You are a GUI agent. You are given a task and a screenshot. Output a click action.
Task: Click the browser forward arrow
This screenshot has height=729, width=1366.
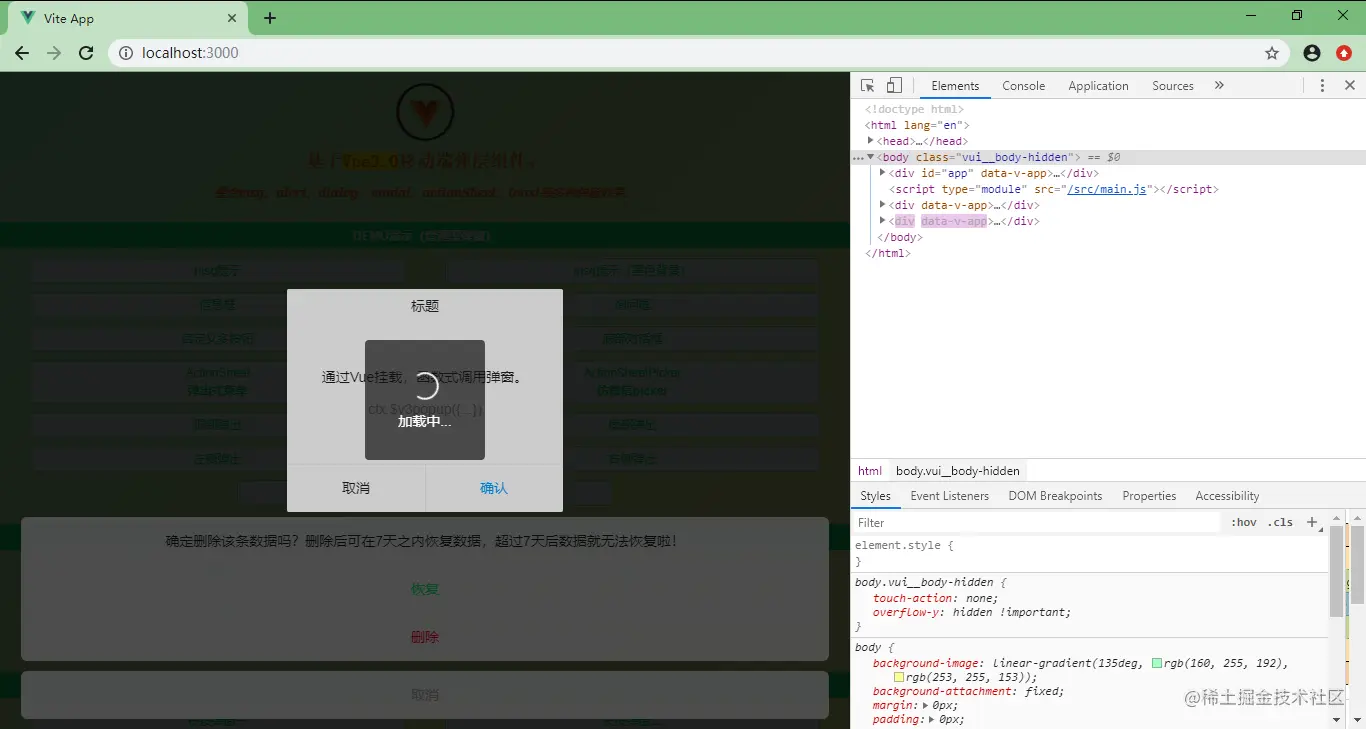point(54,53)
